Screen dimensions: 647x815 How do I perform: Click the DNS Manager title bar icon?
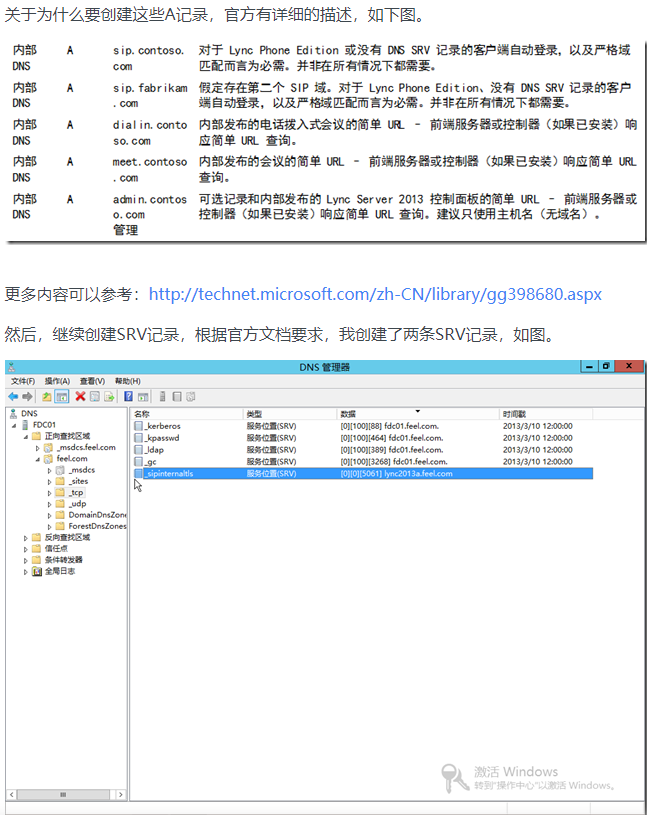point(12,367)
